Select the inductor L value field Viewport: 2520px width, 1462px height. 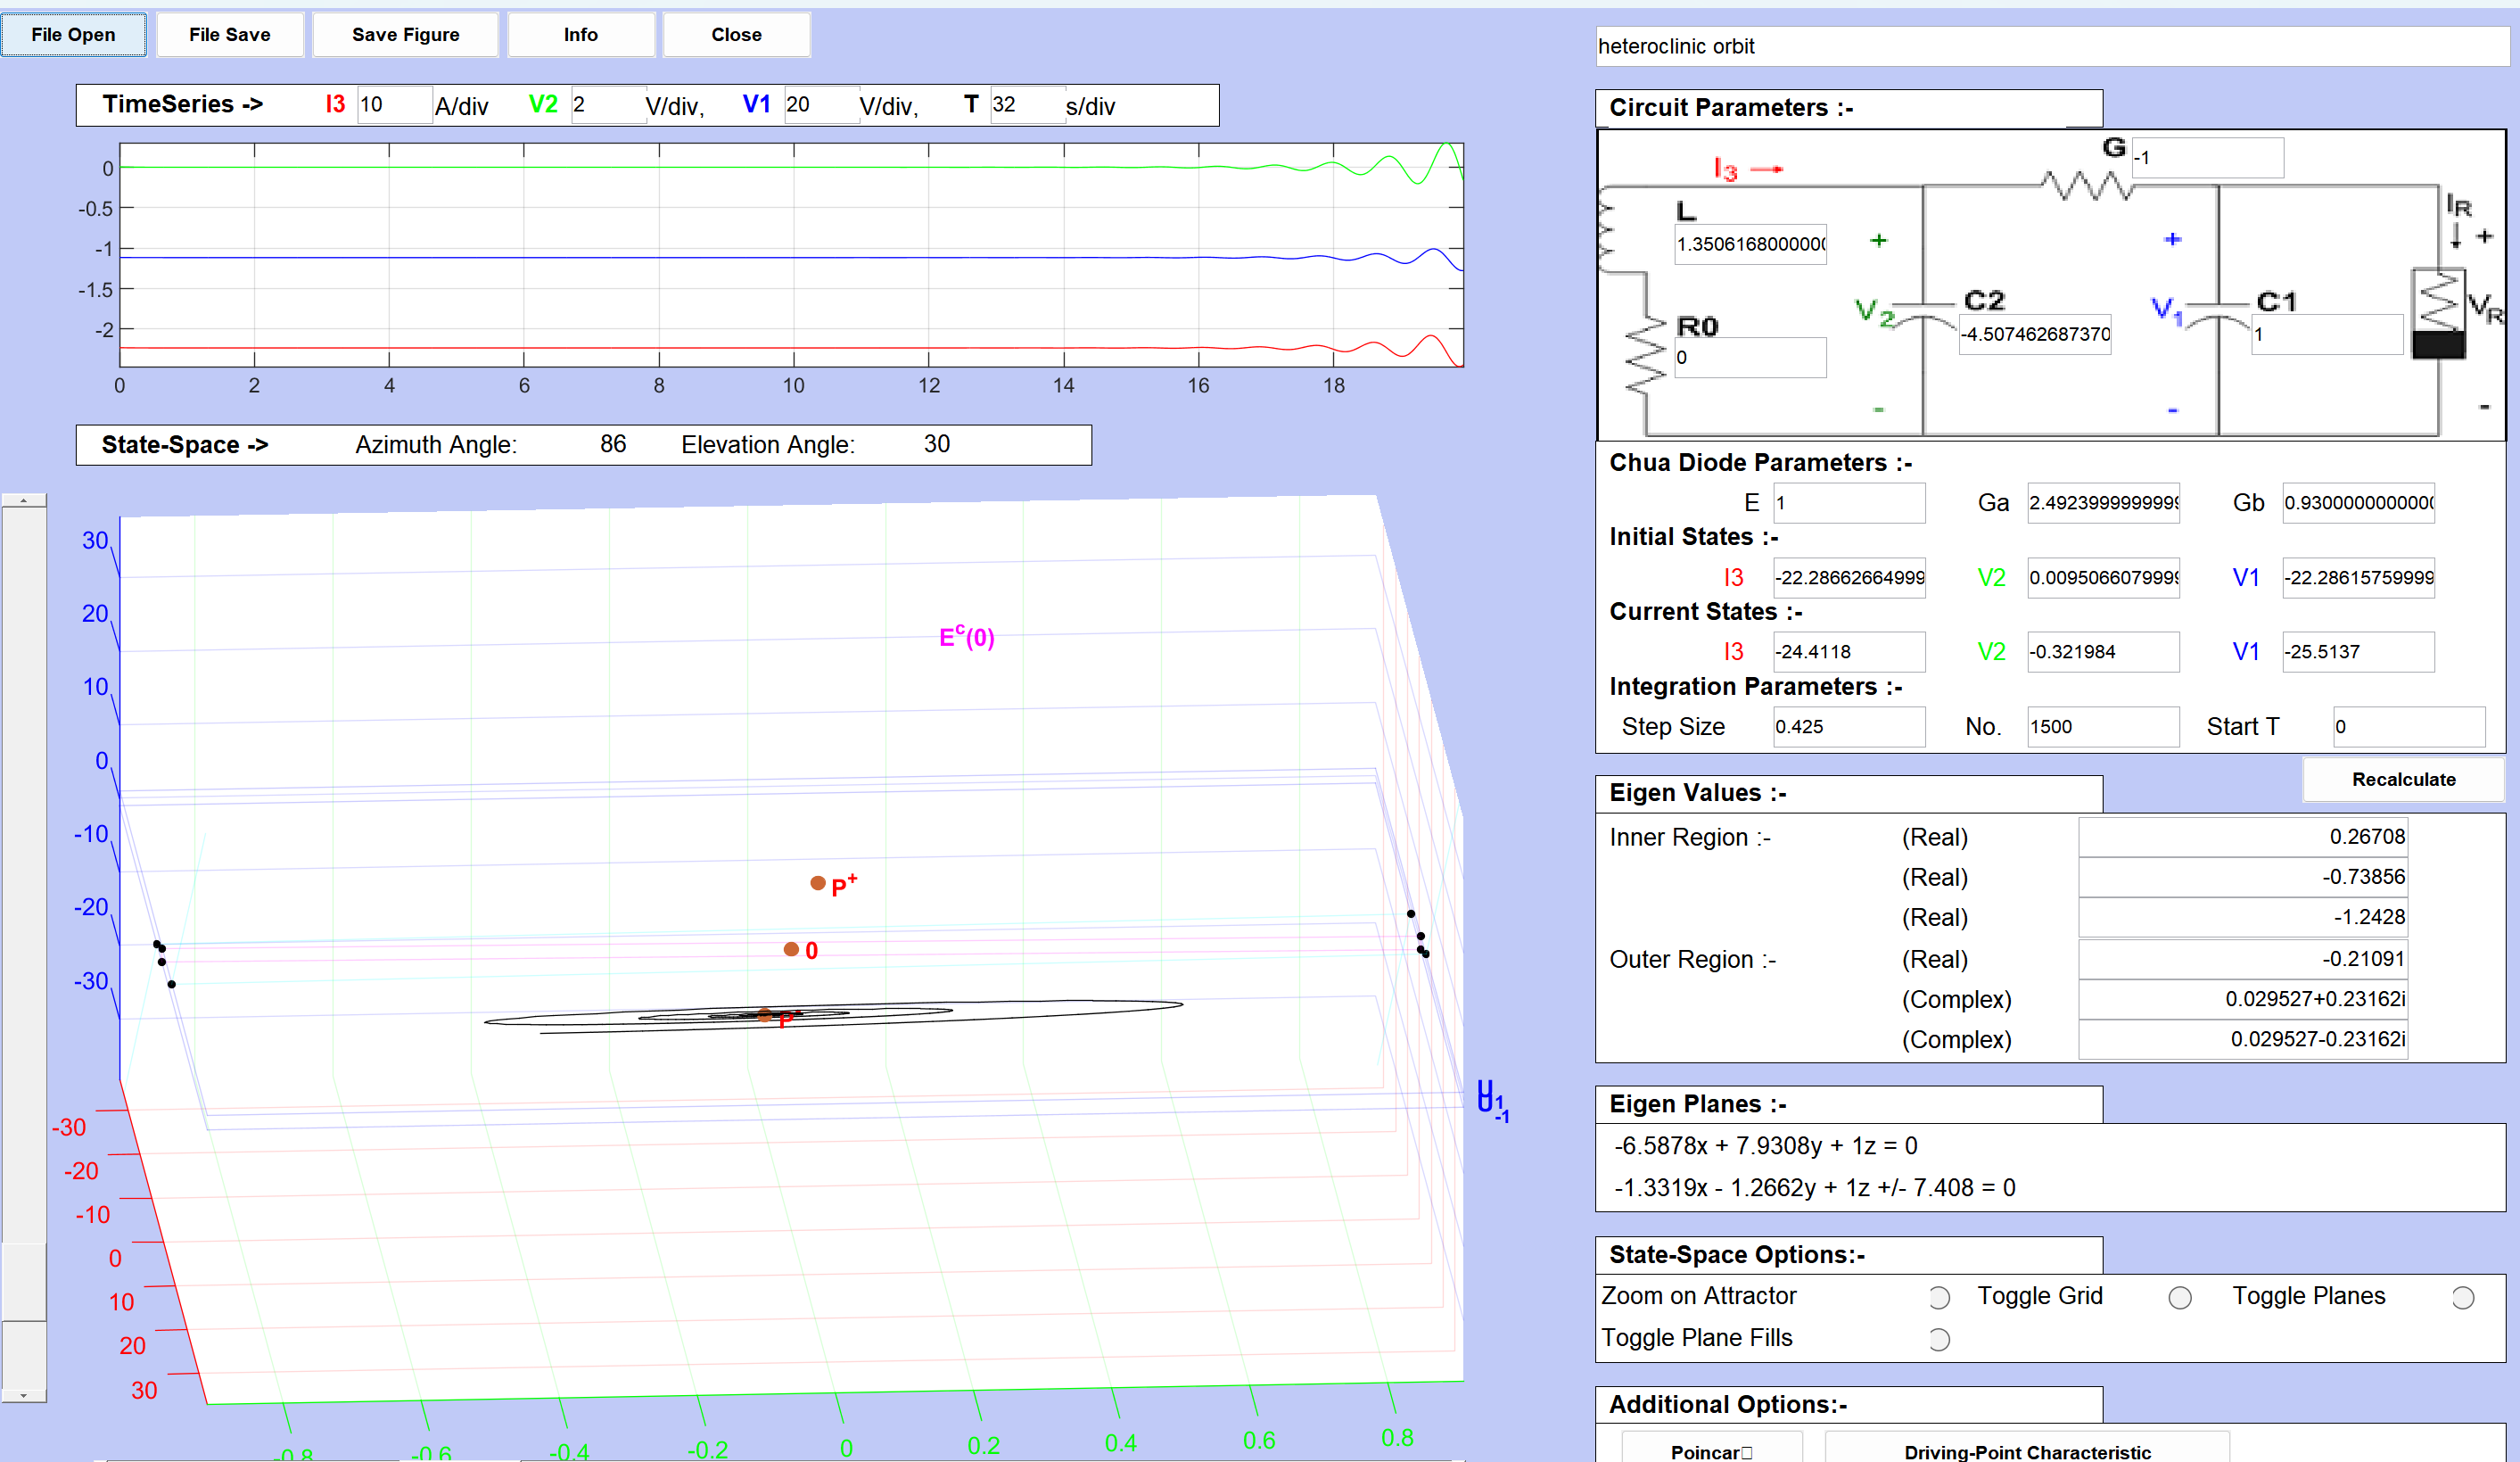point(1750,244)
